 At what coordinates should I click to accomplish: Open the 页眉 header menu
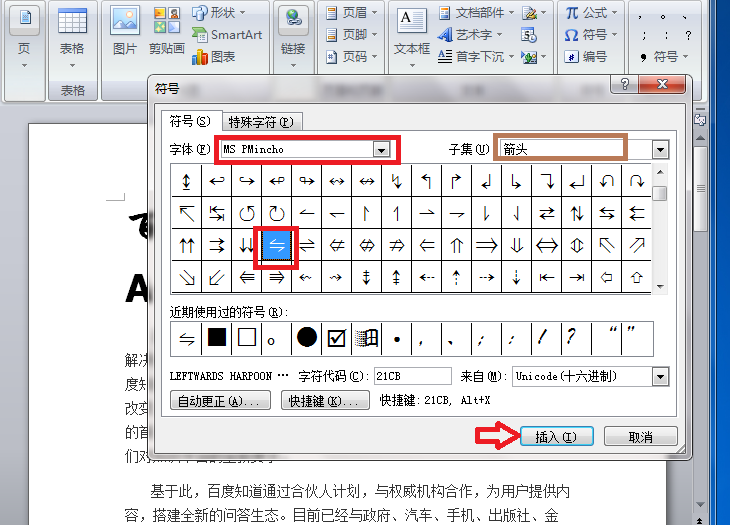tap(352, 13)
